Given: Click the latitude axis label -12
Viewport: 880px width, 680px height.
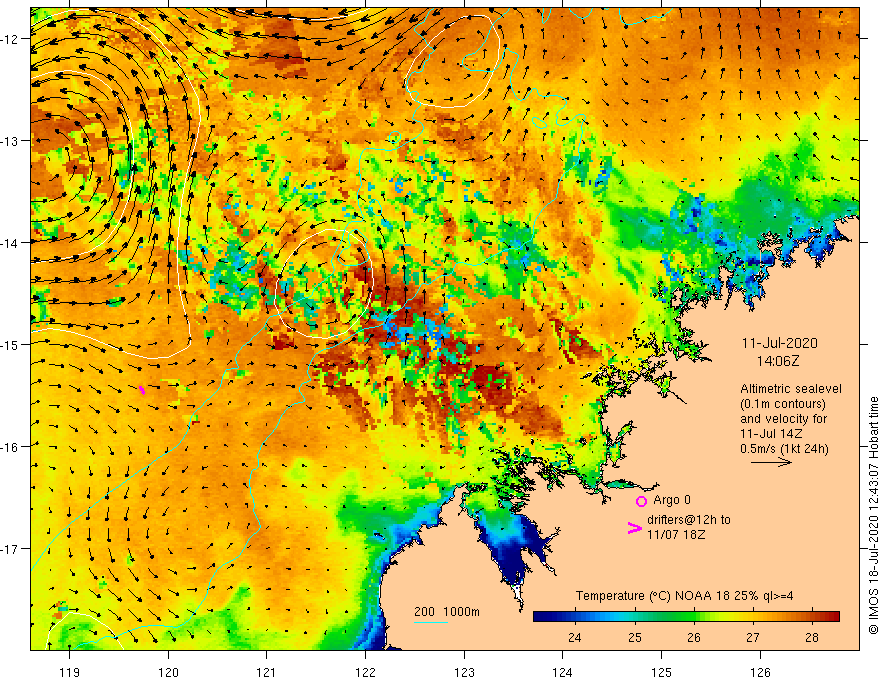Looking at the screenshot, I should [10, 39].
